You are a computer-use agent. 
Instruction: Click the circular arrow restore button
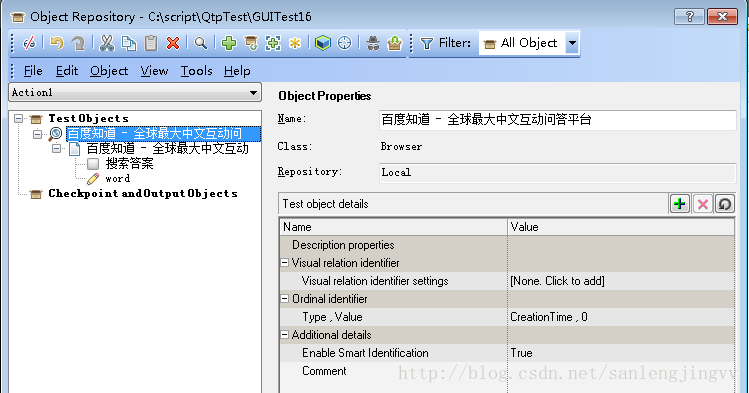(x=725, y=204)
